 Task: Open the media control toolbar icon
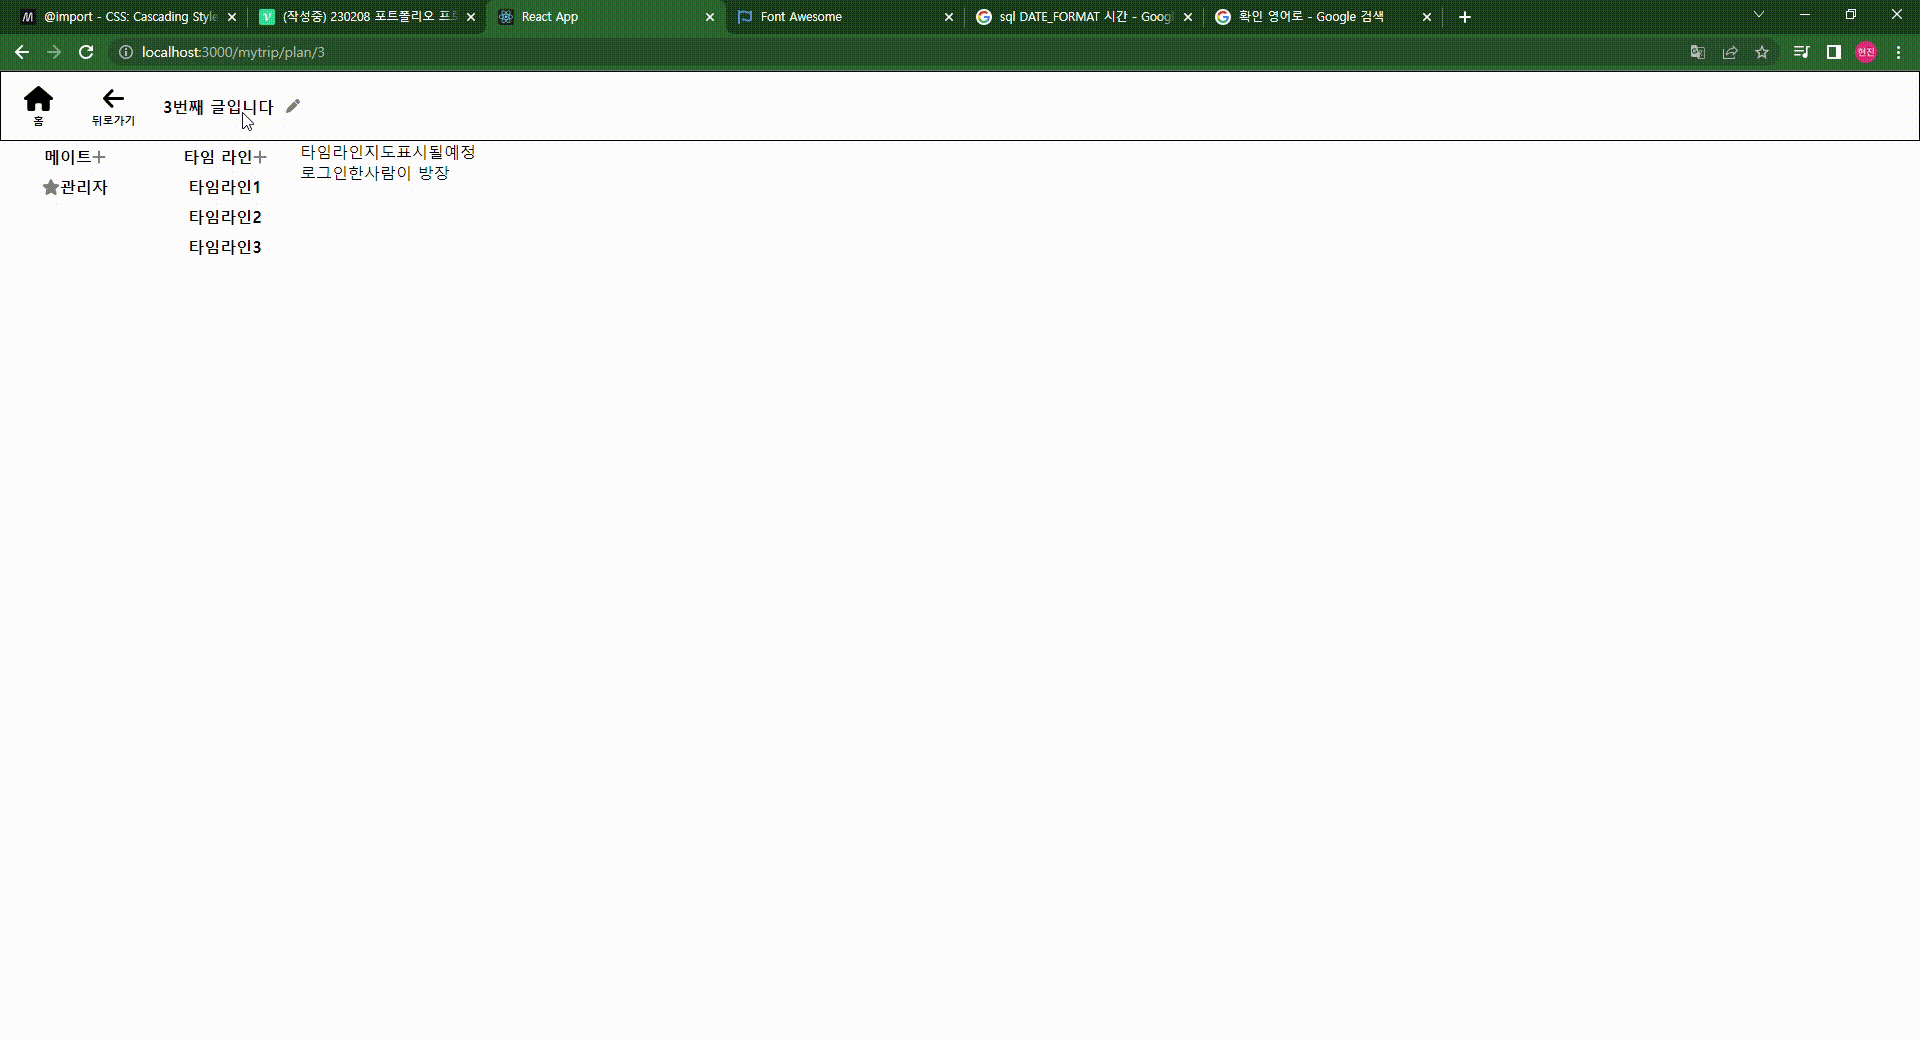coord(1802,52)
